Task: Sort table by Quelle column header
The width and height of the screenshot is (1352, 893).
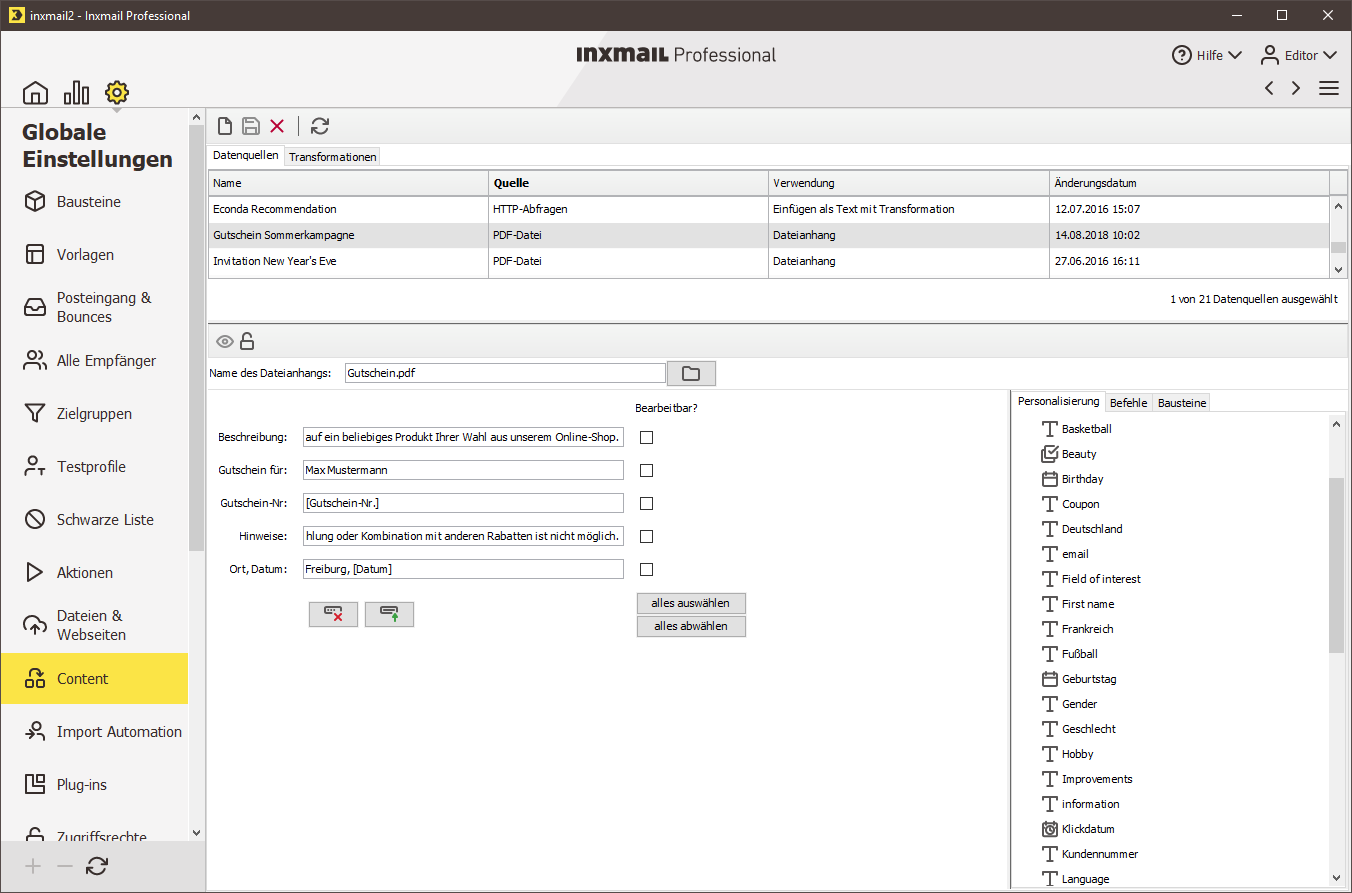Action: click(628, 183)
